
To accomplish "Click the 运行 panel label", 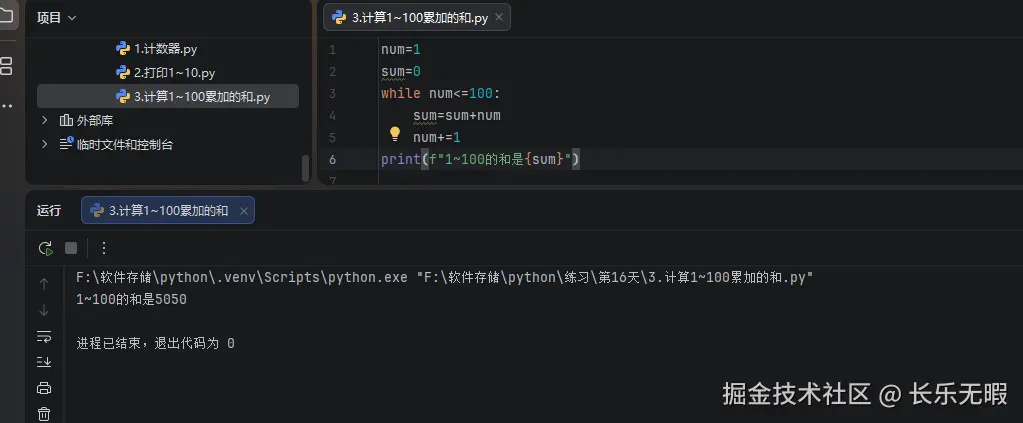I will click(49, 210).
